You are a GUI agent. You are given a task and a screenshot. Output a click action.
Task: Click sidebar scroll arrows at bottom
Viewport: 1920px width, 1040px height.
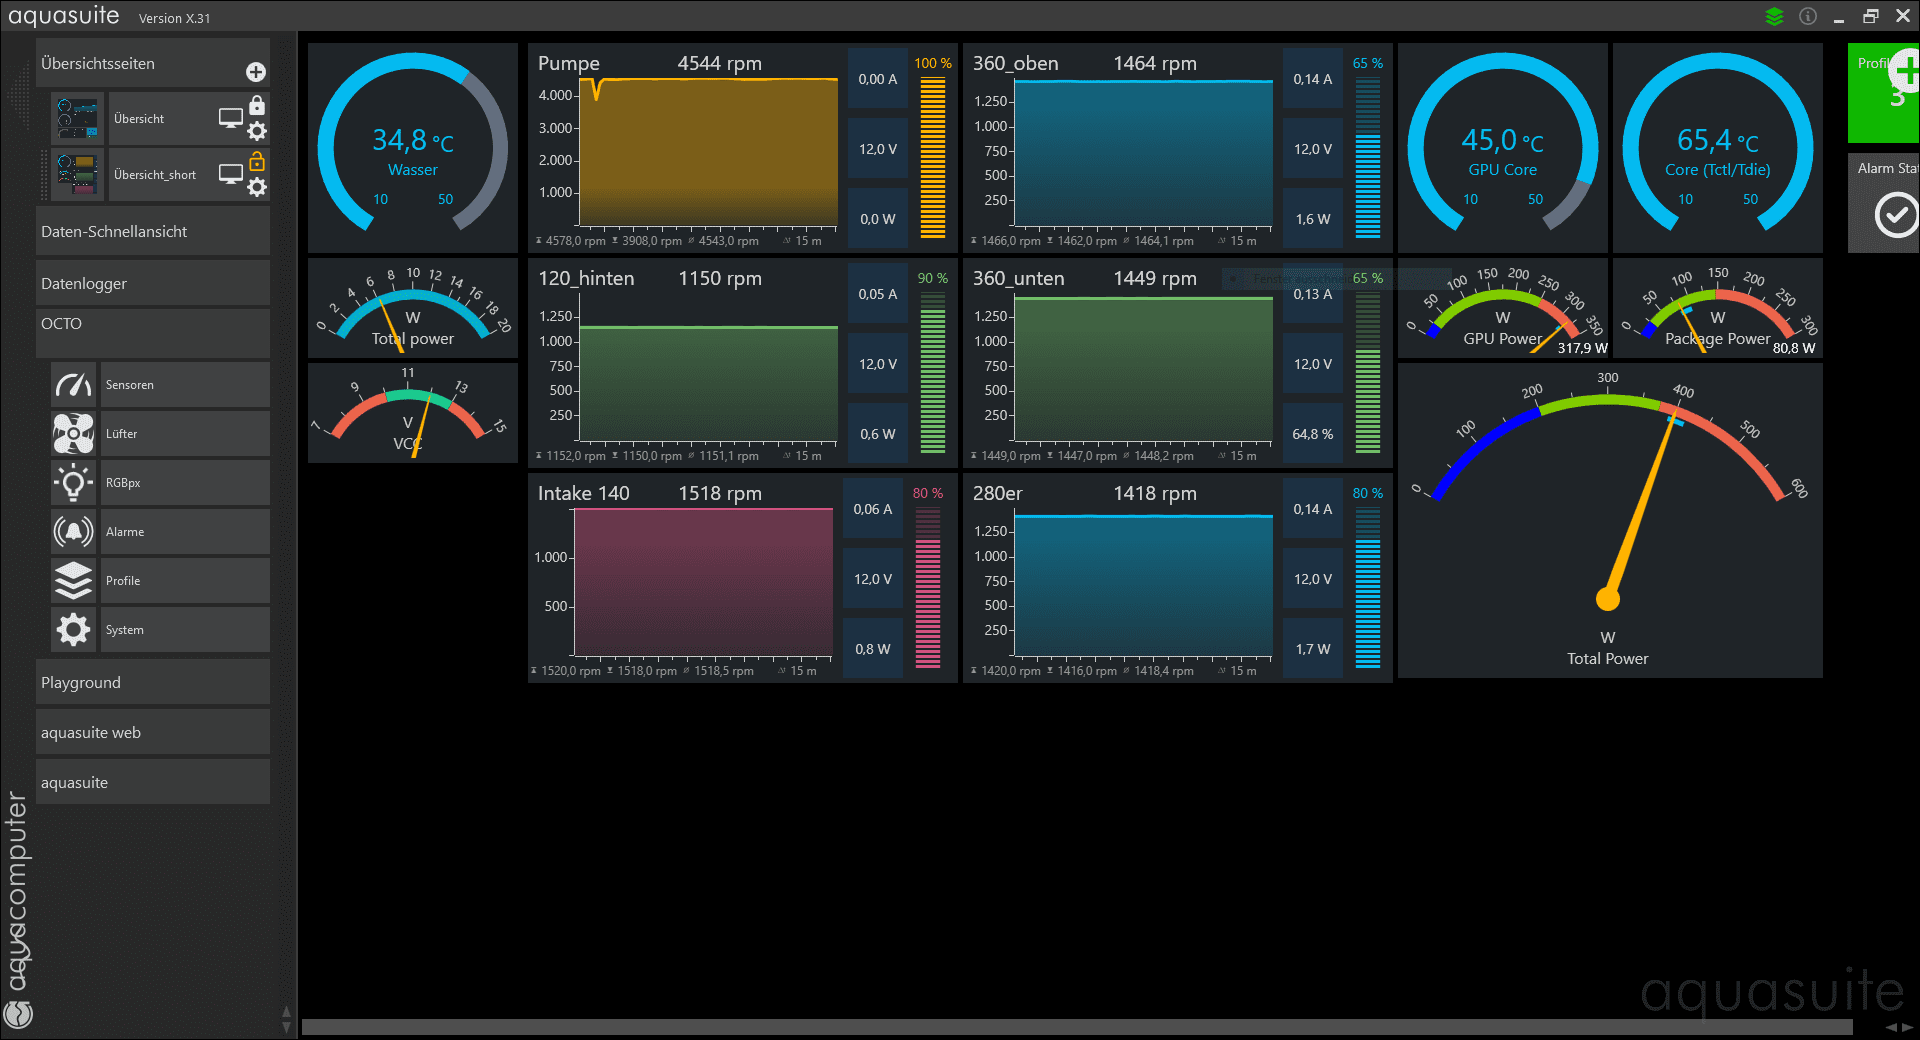tap(287, 1019)
